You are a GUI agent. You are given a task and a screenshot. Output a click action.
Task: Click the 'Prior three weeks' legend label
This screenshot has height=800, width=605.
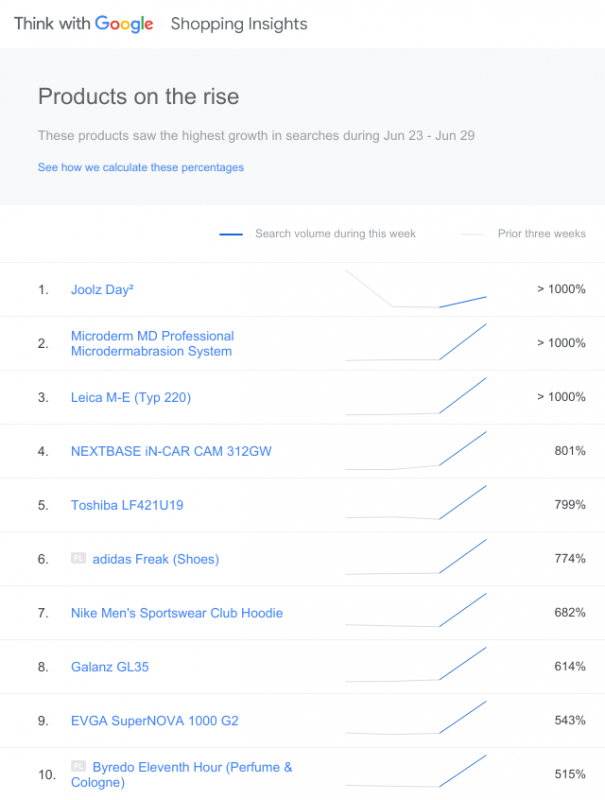click(541, 234)
